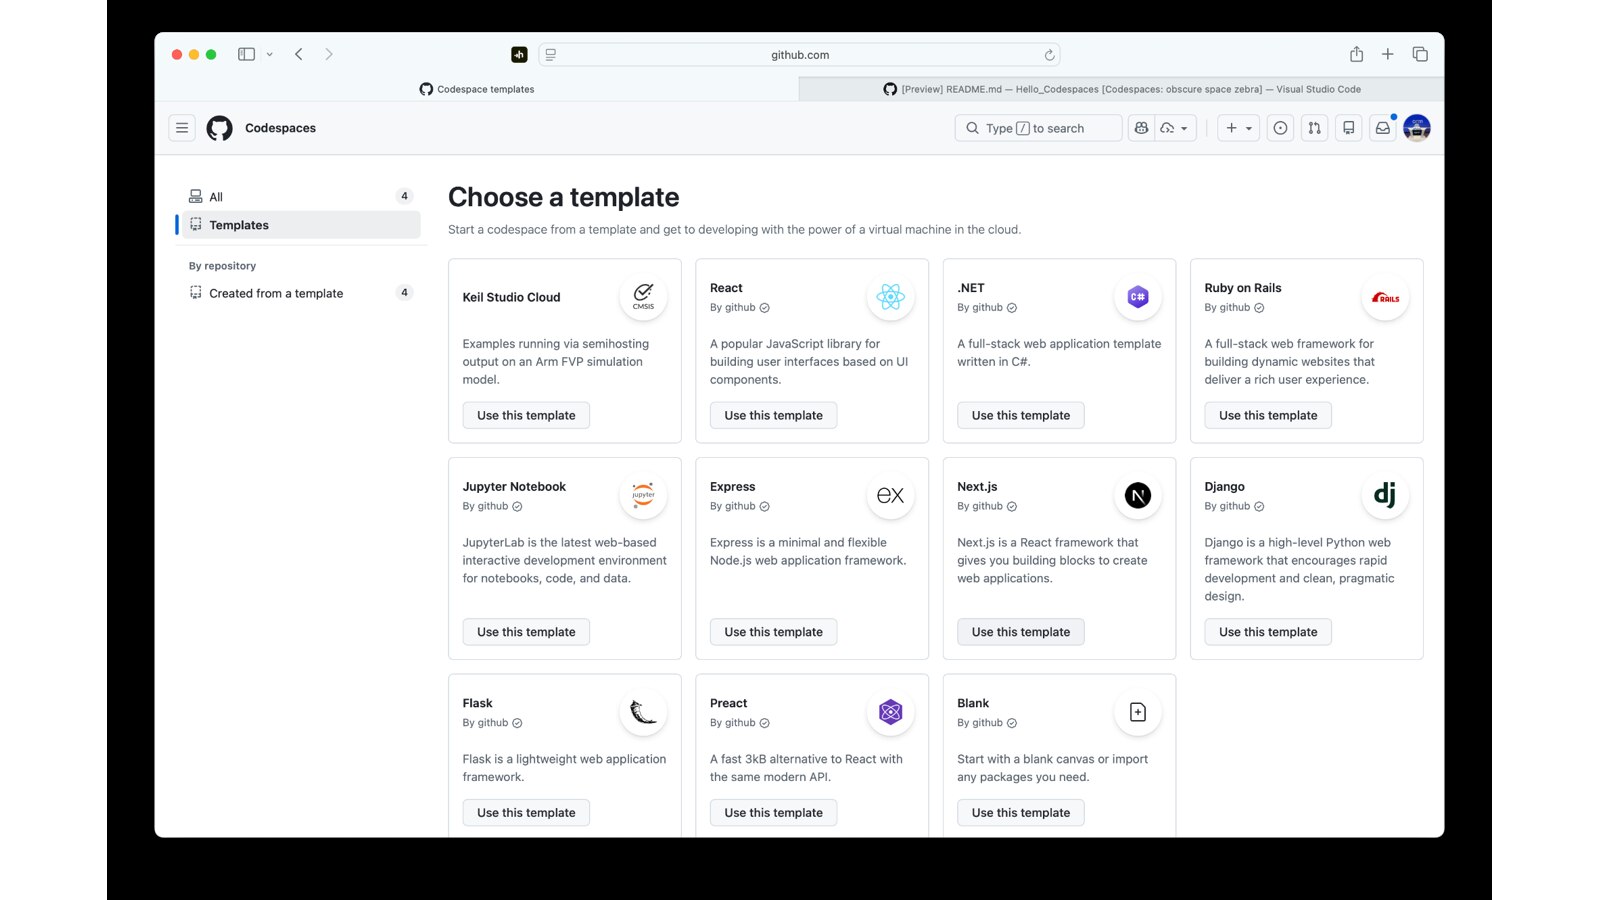
Task: Open pull requests icon in header
Action: point(1314,128)
